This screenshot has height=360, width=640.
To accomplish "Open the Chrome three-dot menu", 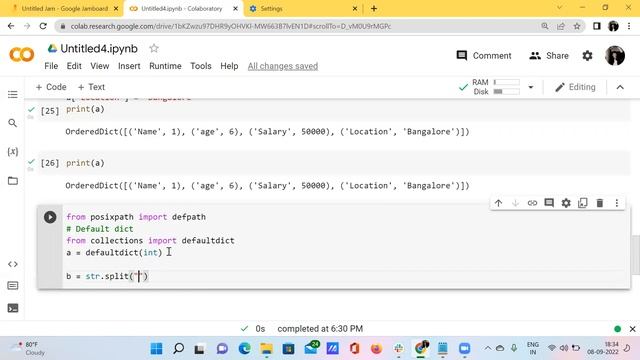I will [x=629, y=26].
